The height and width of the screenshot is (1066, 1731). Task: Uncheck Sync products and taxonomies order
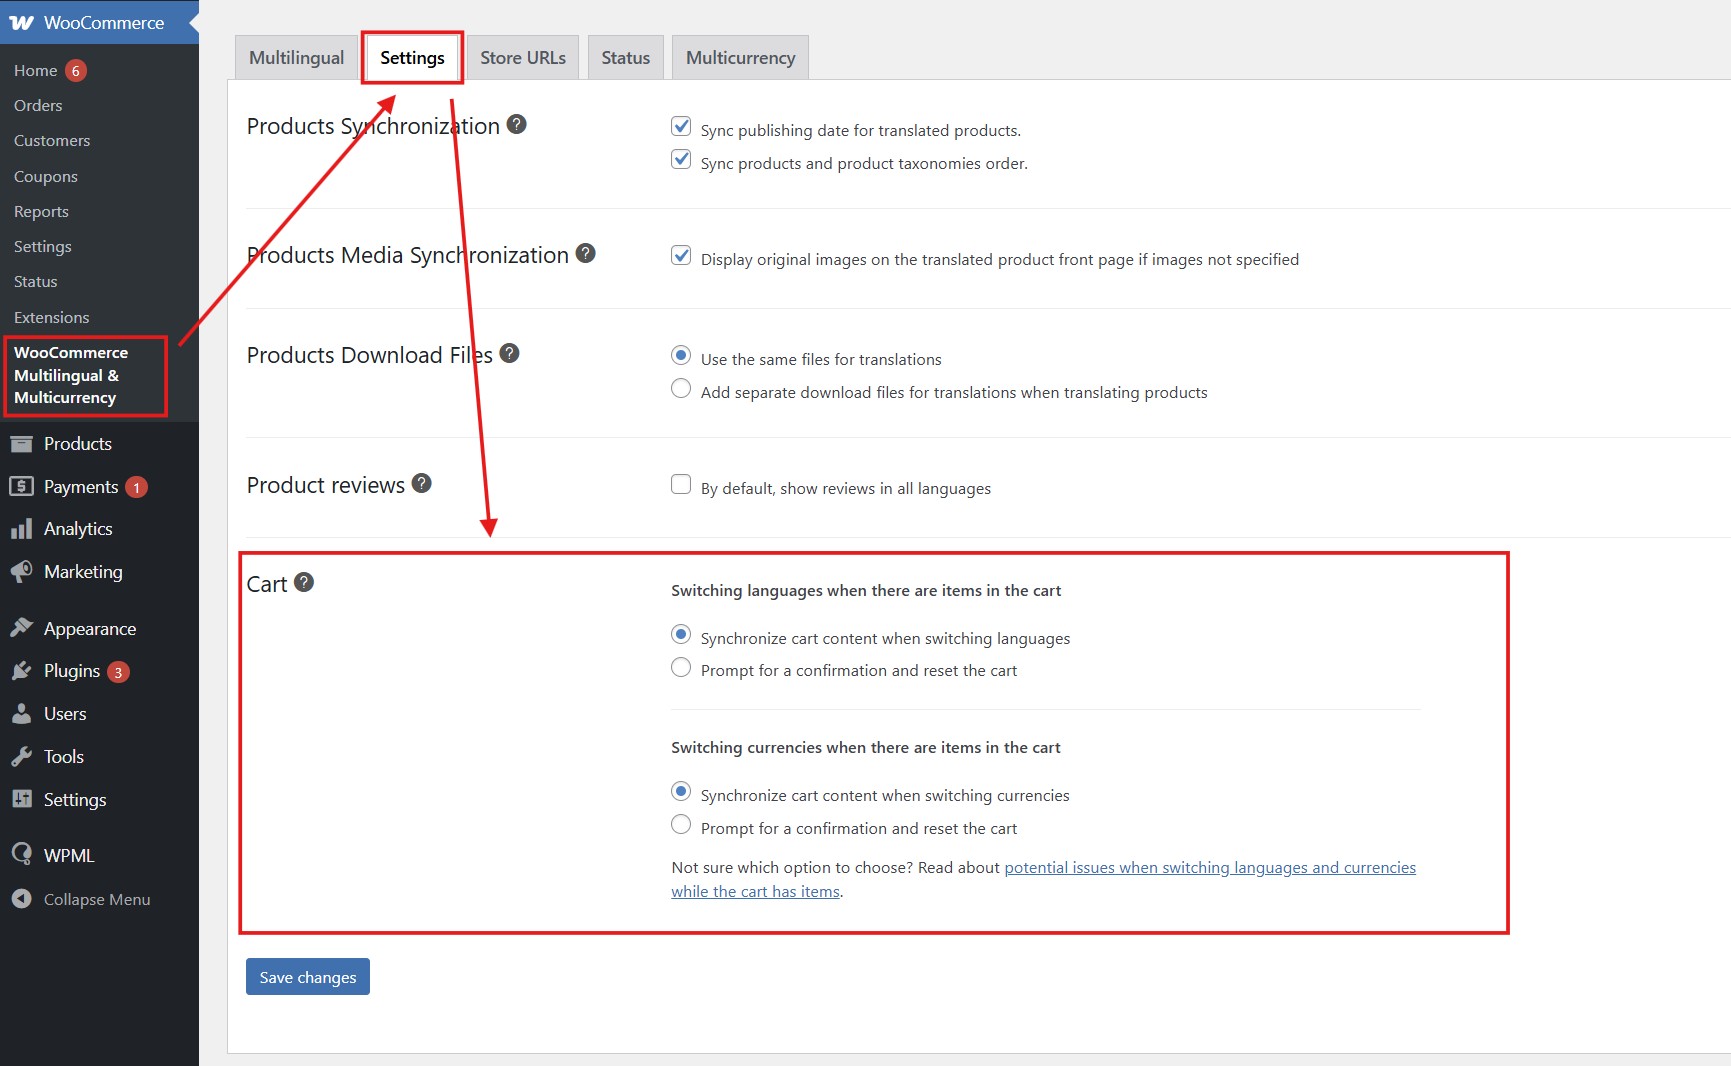tap(681, 159)
